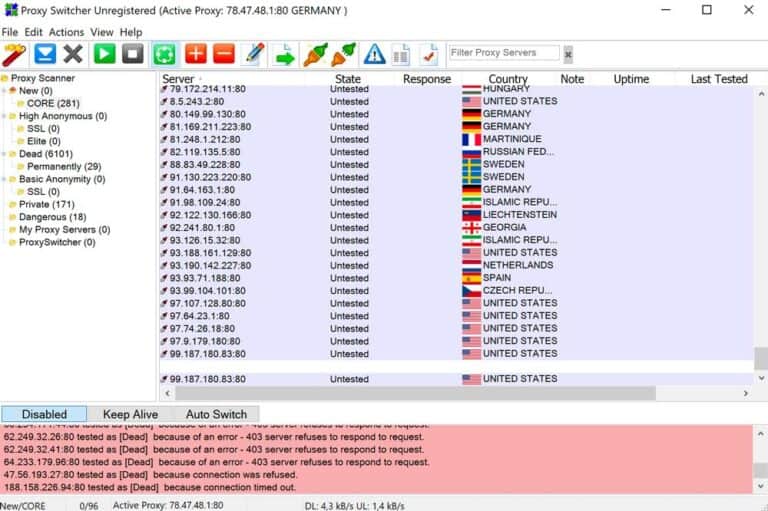Sort by the Response column header
768x511 pixels.
427,79
